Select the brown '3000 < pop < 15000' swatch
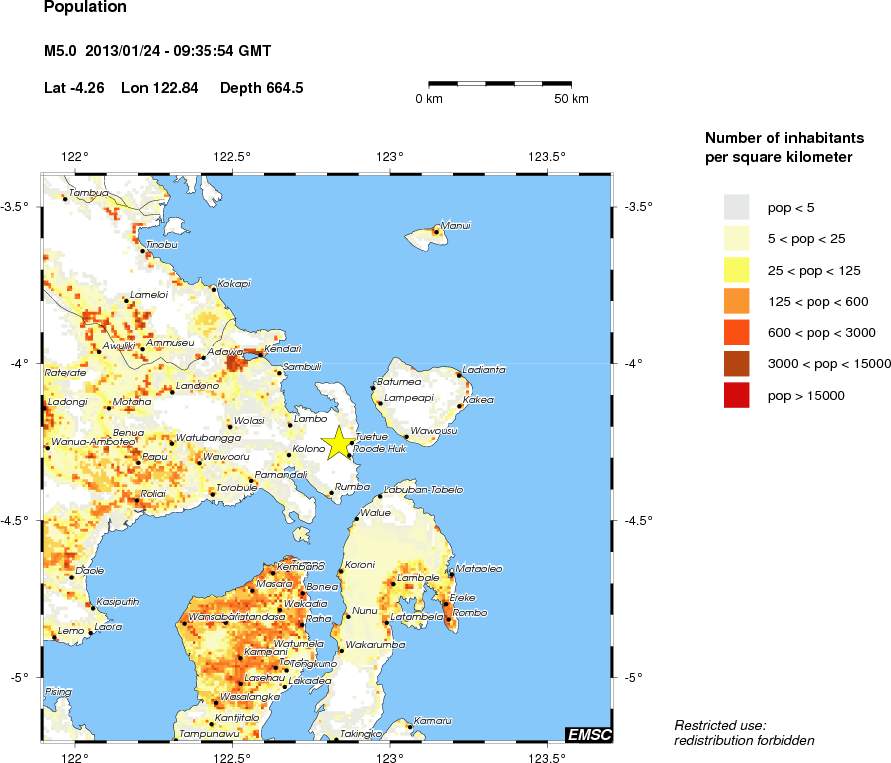This screenshot has height=763, width=891. [736, 364]
